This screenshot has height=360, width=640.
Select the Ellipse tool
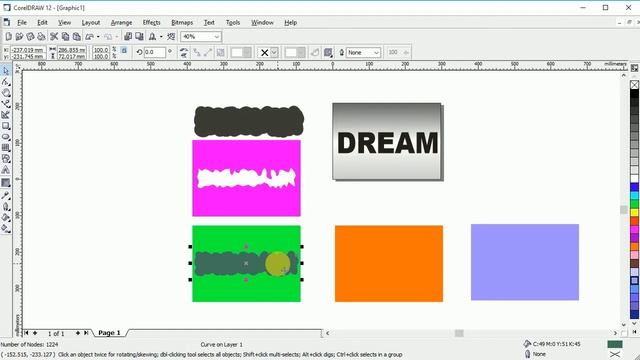(x=6, y=137)
